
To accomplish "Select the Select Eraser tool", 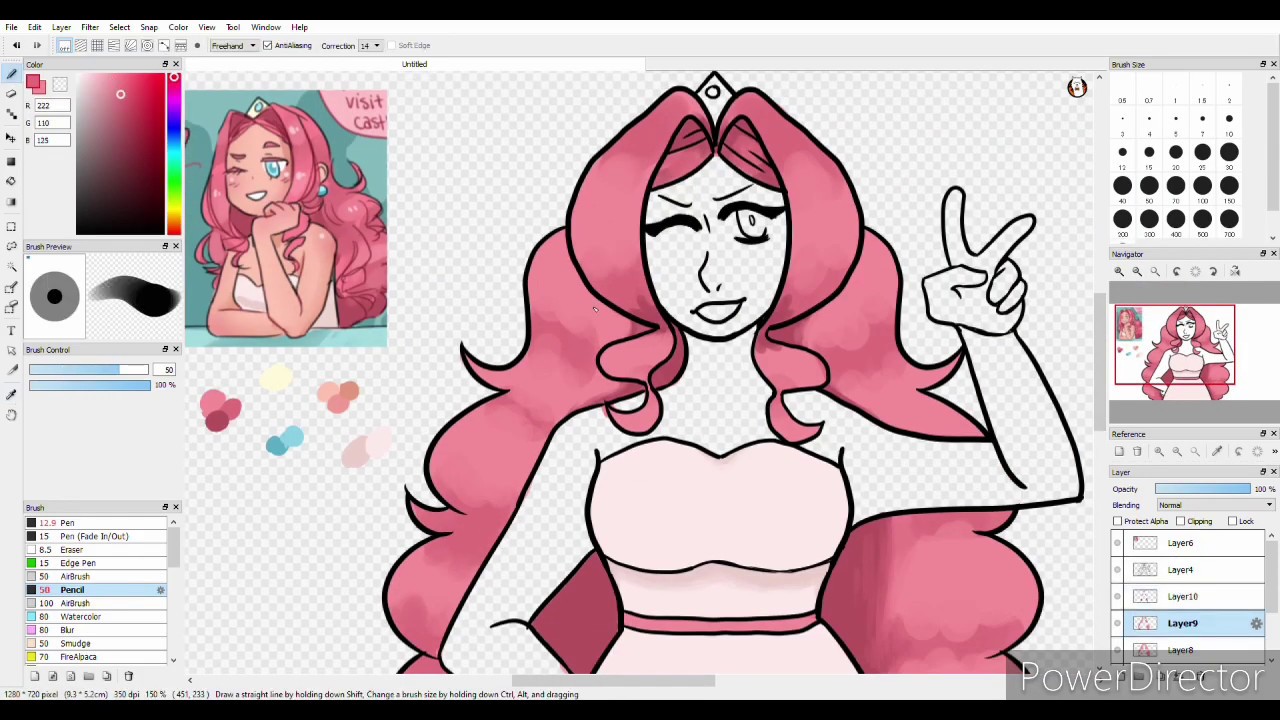I will pos(11,308).
